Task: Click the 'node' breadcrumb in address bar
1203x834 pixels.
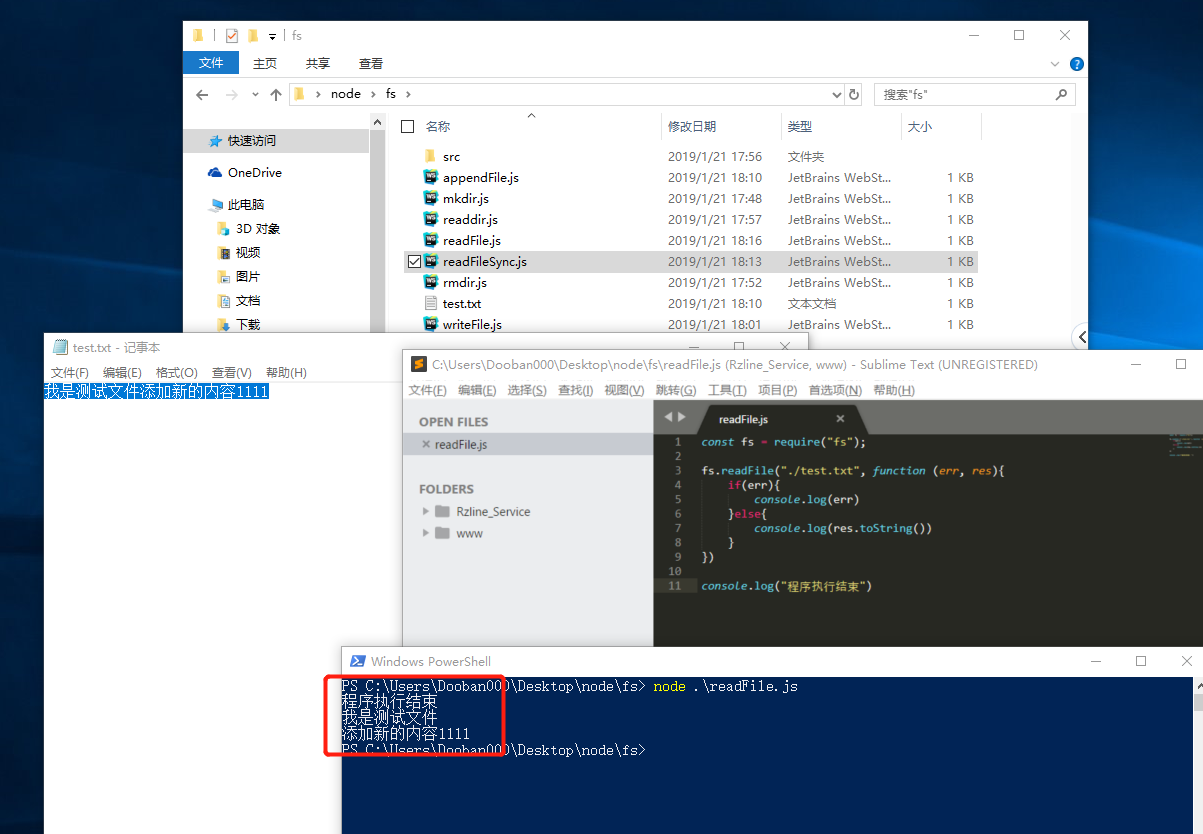Action: [346, 94]
